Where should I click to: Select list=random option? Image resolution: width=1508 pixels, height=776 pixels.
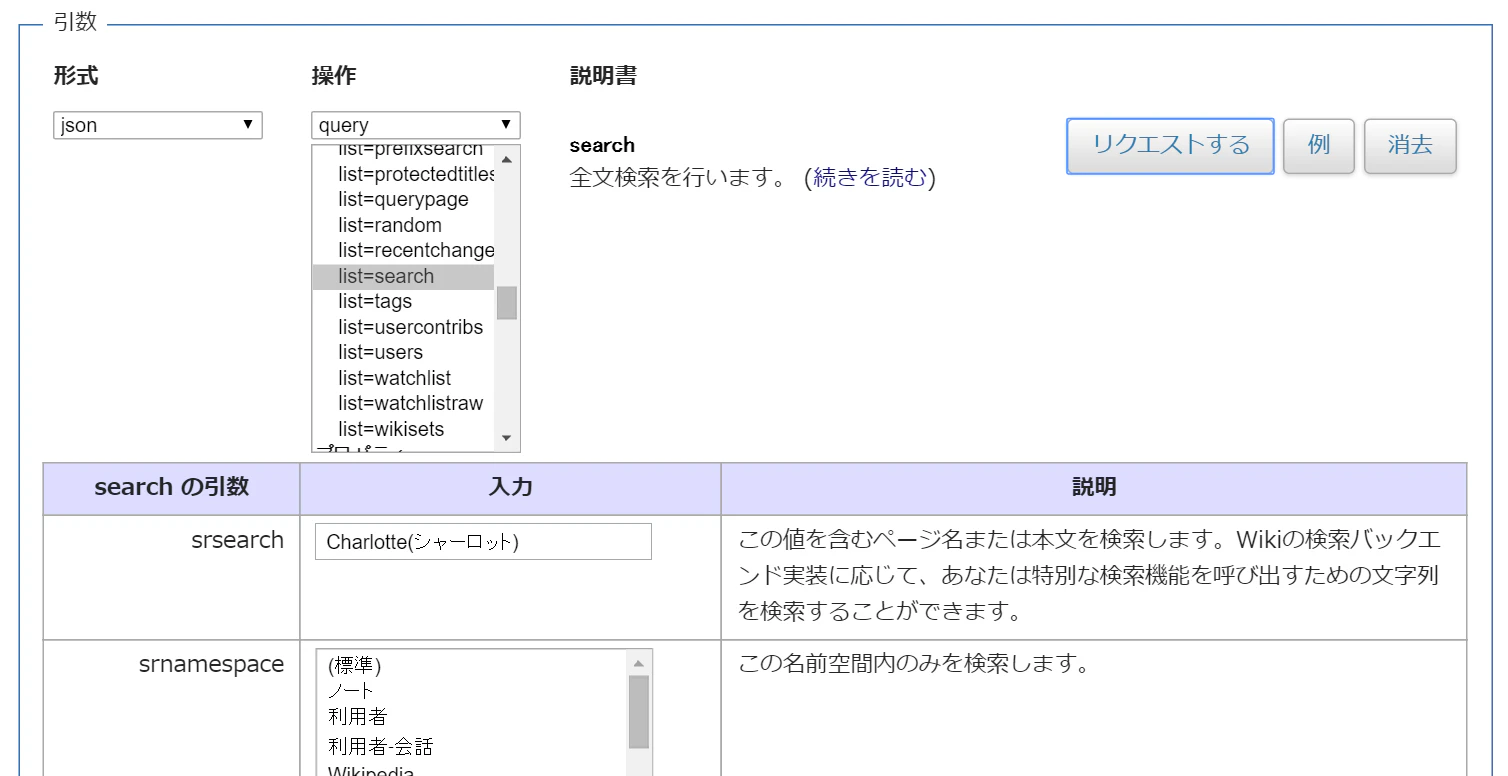(404, 225)
